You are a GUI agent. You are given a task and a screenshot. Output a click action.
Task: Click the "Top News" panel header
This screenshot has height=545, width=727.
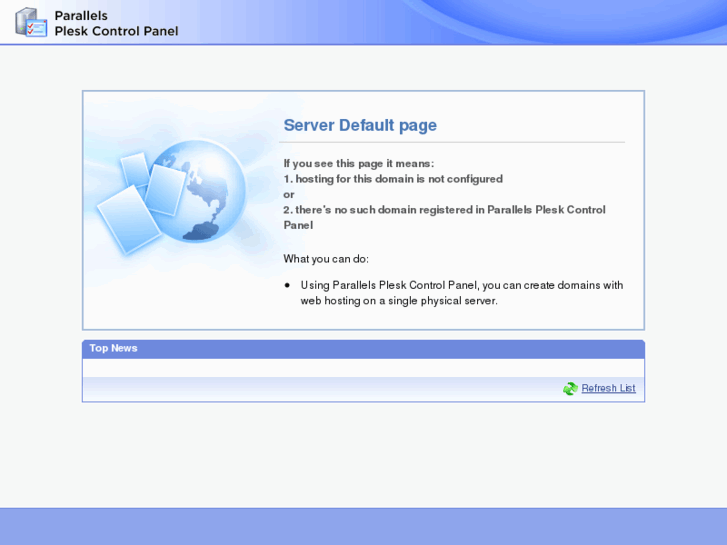point(363,349)
